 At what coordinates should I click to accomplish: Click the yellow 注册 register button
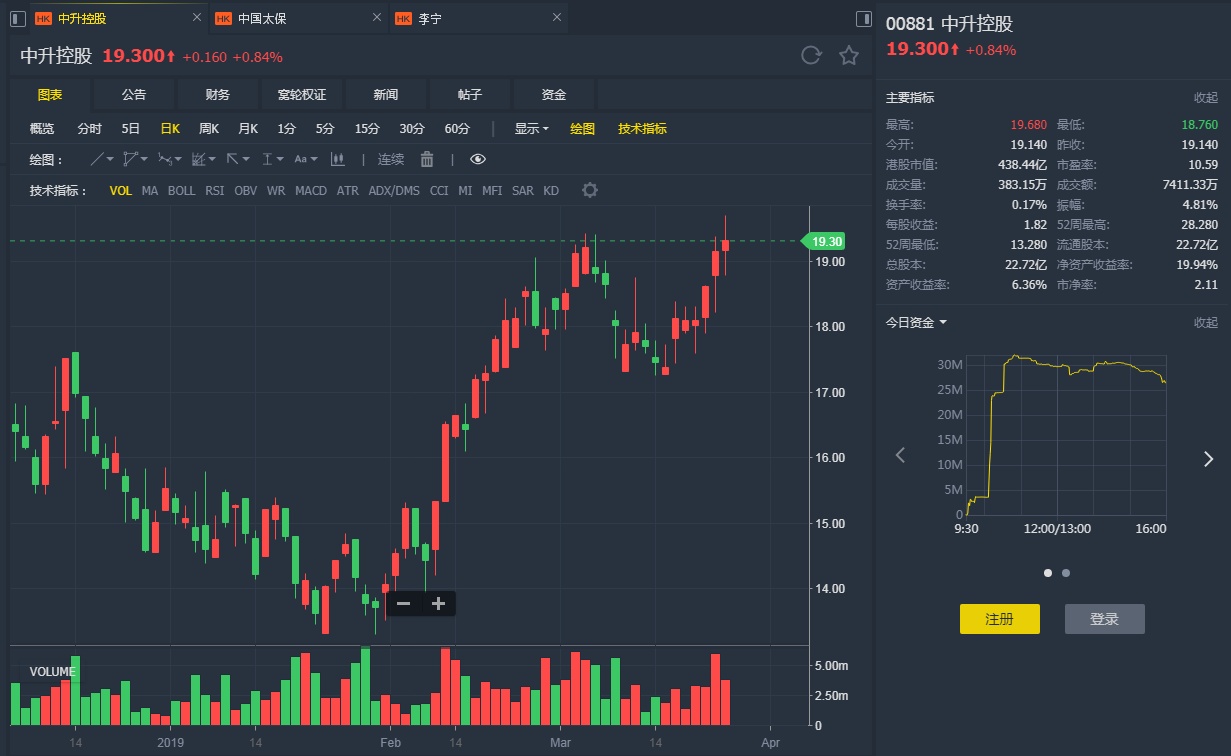(999, 619)
